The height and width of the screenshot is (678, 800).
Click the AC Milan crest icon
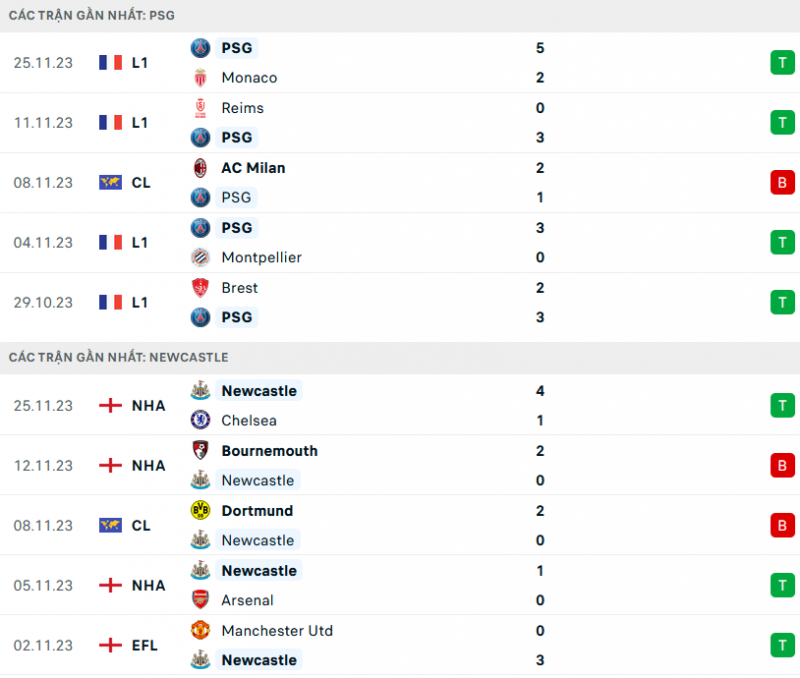point(200,168)
